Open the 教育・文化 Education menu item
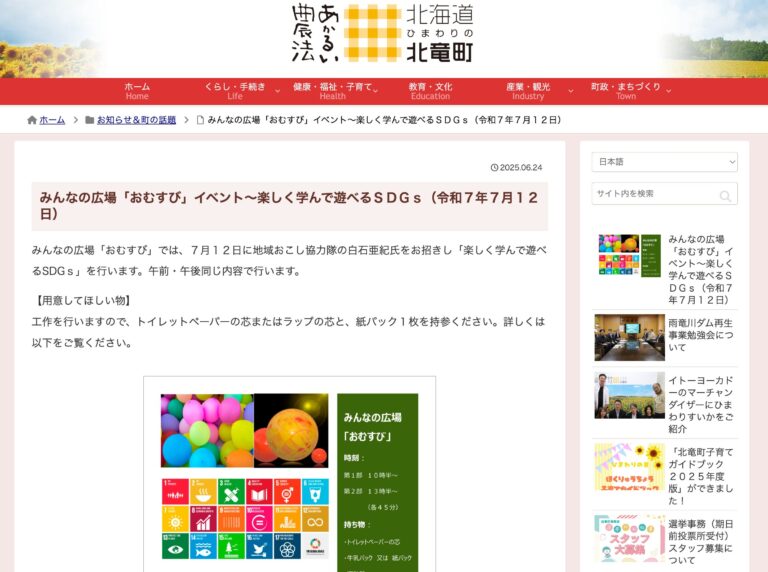Viewport: 768px width, 572px height. pyautogui.click(x=430, y=91)
